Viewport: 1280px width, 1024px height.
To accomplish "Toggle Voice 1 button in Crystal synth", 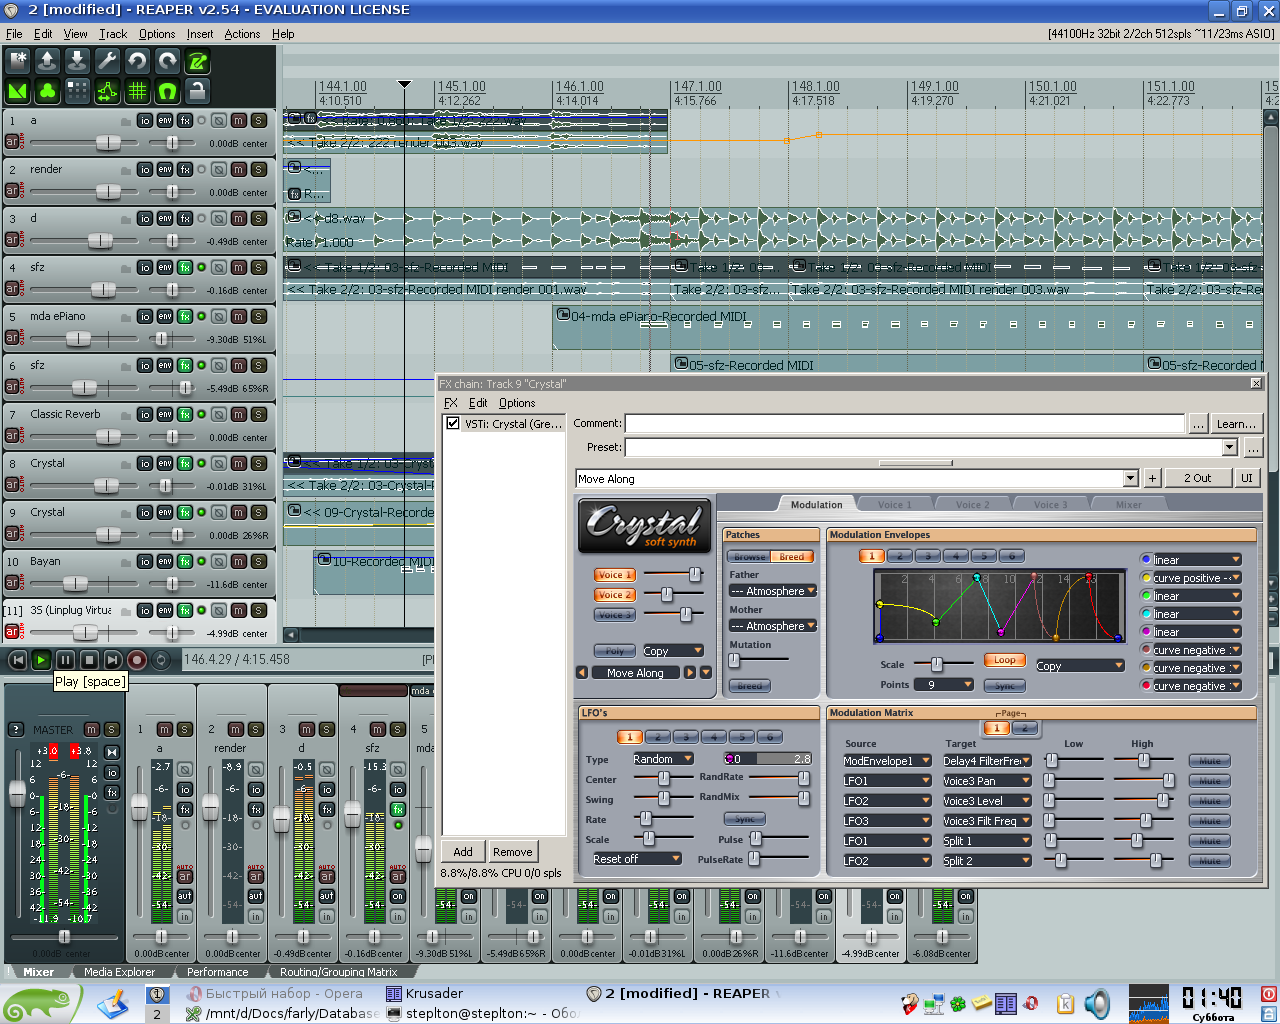I will [x=615, y=575].
